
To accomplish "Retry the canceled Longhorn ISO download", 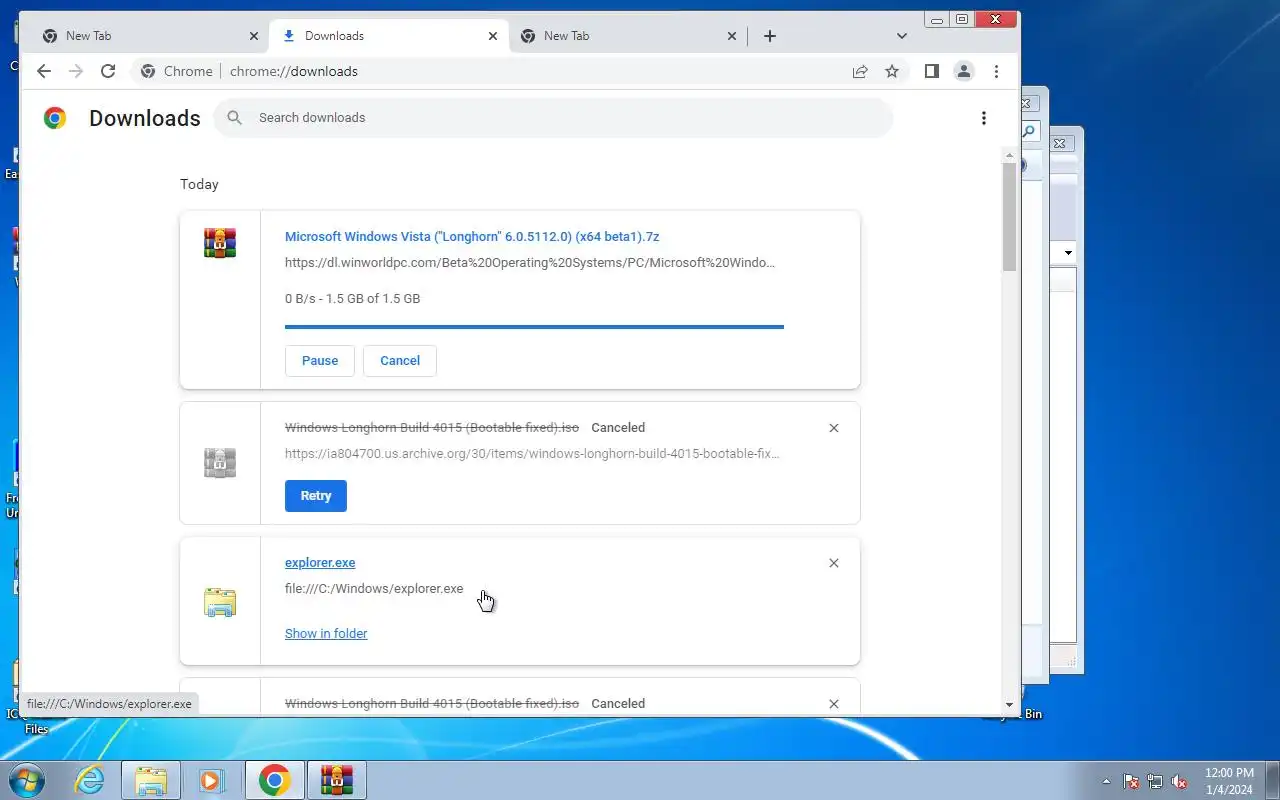I will (316, 496).
